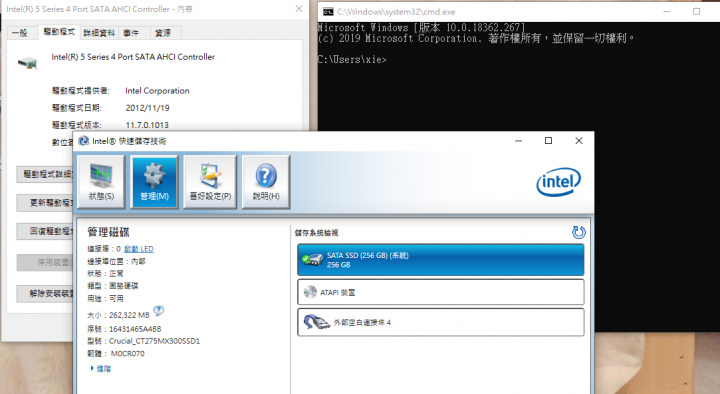Click the C:\Users\xie> prompt in cmd
This screenshot has width=720, height=394.
(353, 60)
